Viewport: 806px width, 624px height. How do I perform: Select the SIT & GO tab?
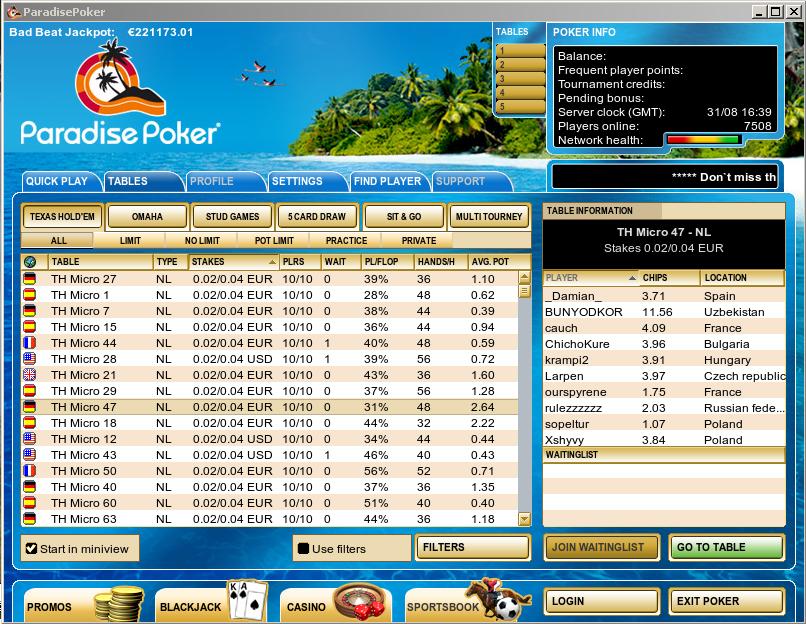point(404,216)
